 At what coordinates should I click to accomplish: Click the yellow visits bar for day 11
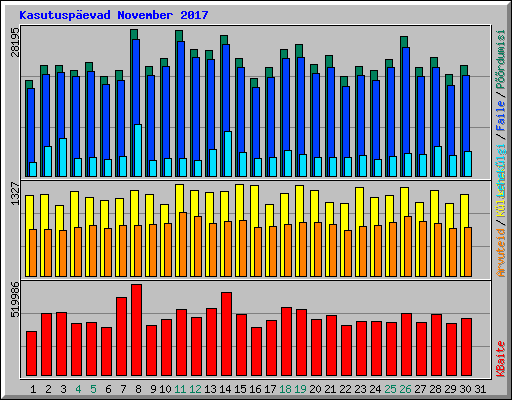pyautogui.click(x=179, y=198)
